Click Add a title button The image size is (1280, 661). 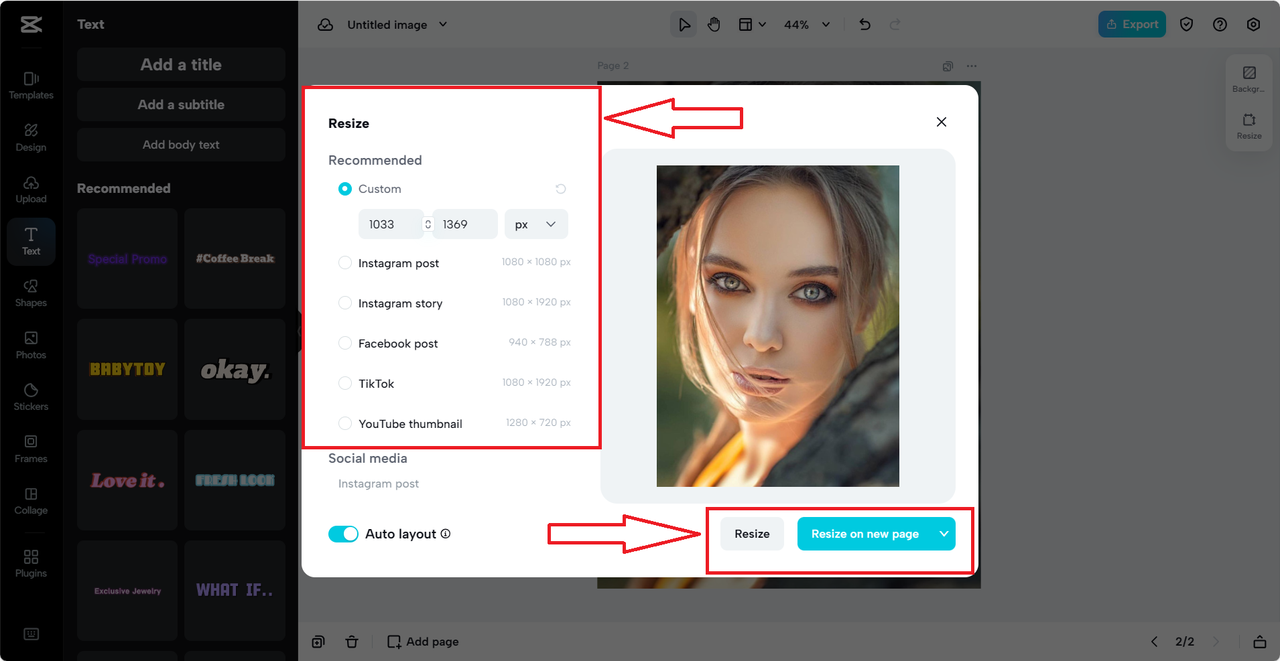181,65
